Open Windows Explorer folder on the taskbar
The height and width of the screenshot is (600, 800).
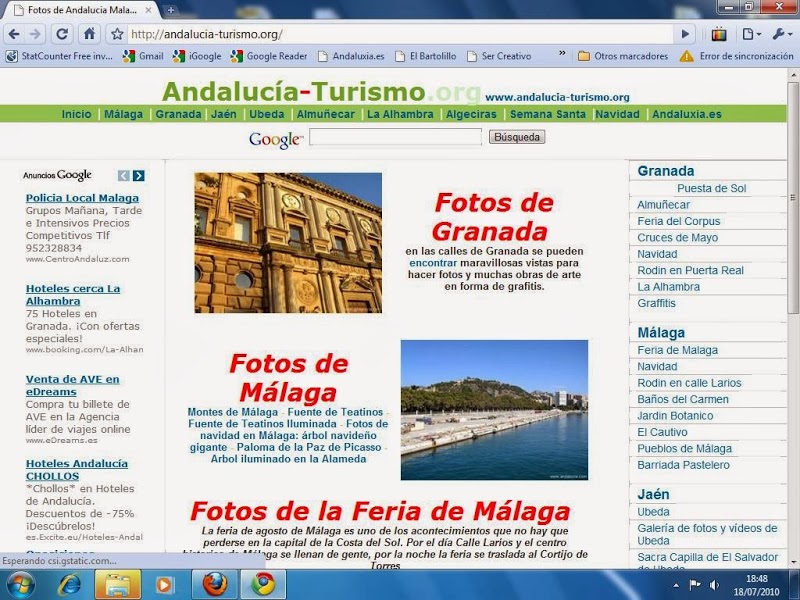click(117, 585)
